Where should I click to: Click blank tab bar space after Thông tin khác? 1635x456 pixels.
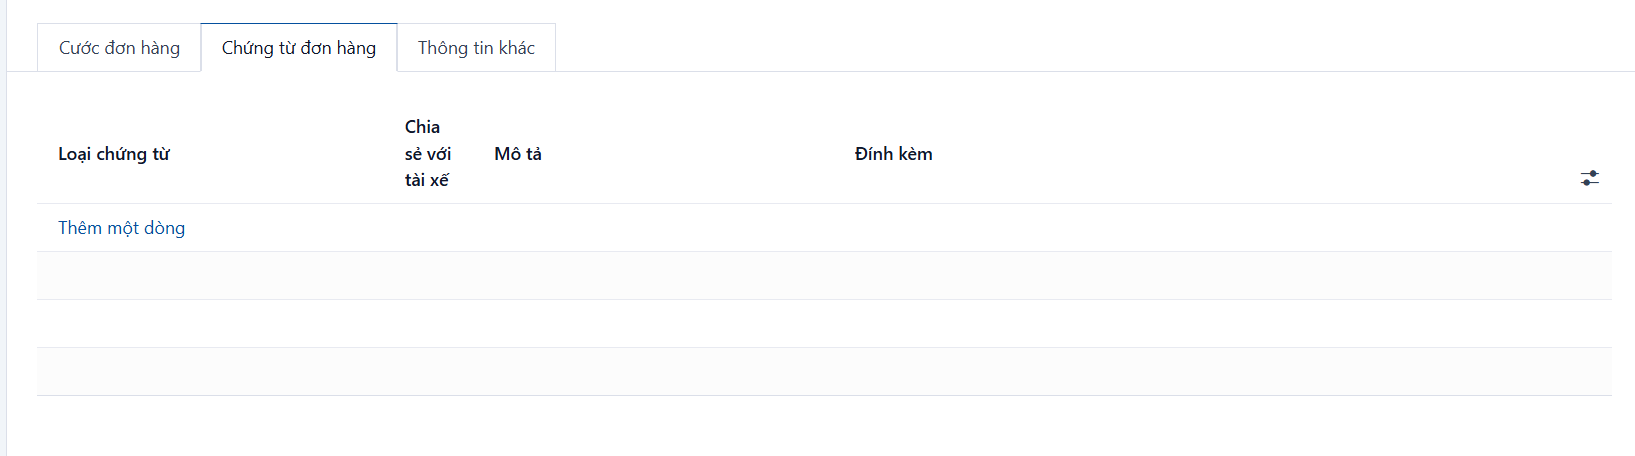click(1095, 48)
